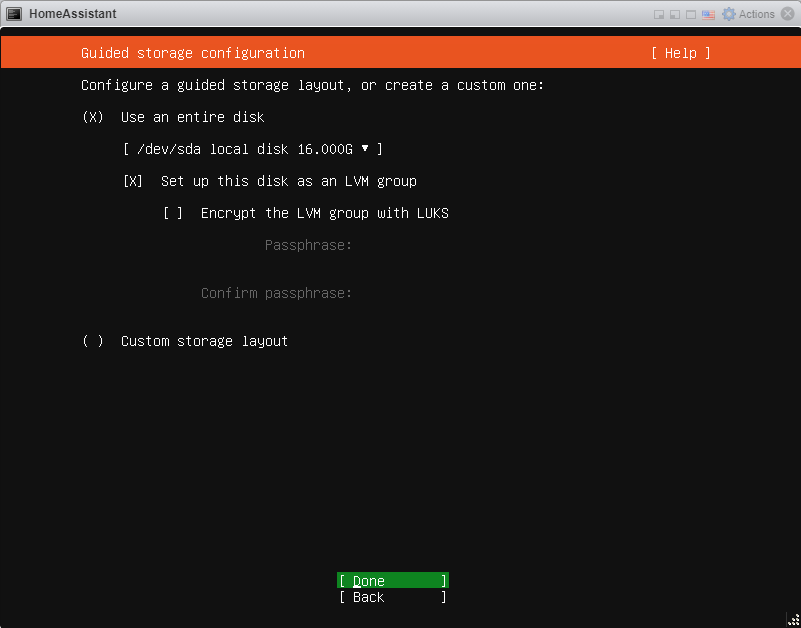Open the Help menu in installer header
Viewport: 801px width, 628px height.
(x=680, y=53)
